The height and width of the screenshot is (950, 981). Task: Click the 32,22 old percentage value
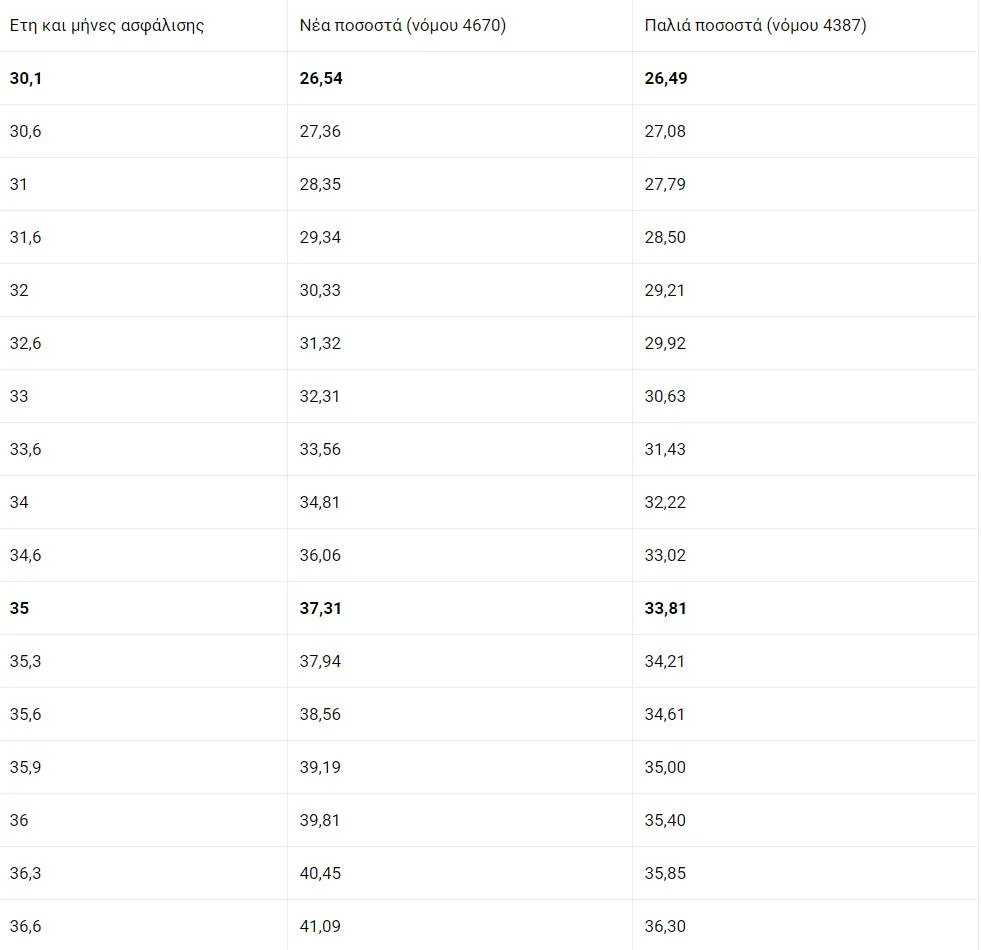tap(665, 502)
